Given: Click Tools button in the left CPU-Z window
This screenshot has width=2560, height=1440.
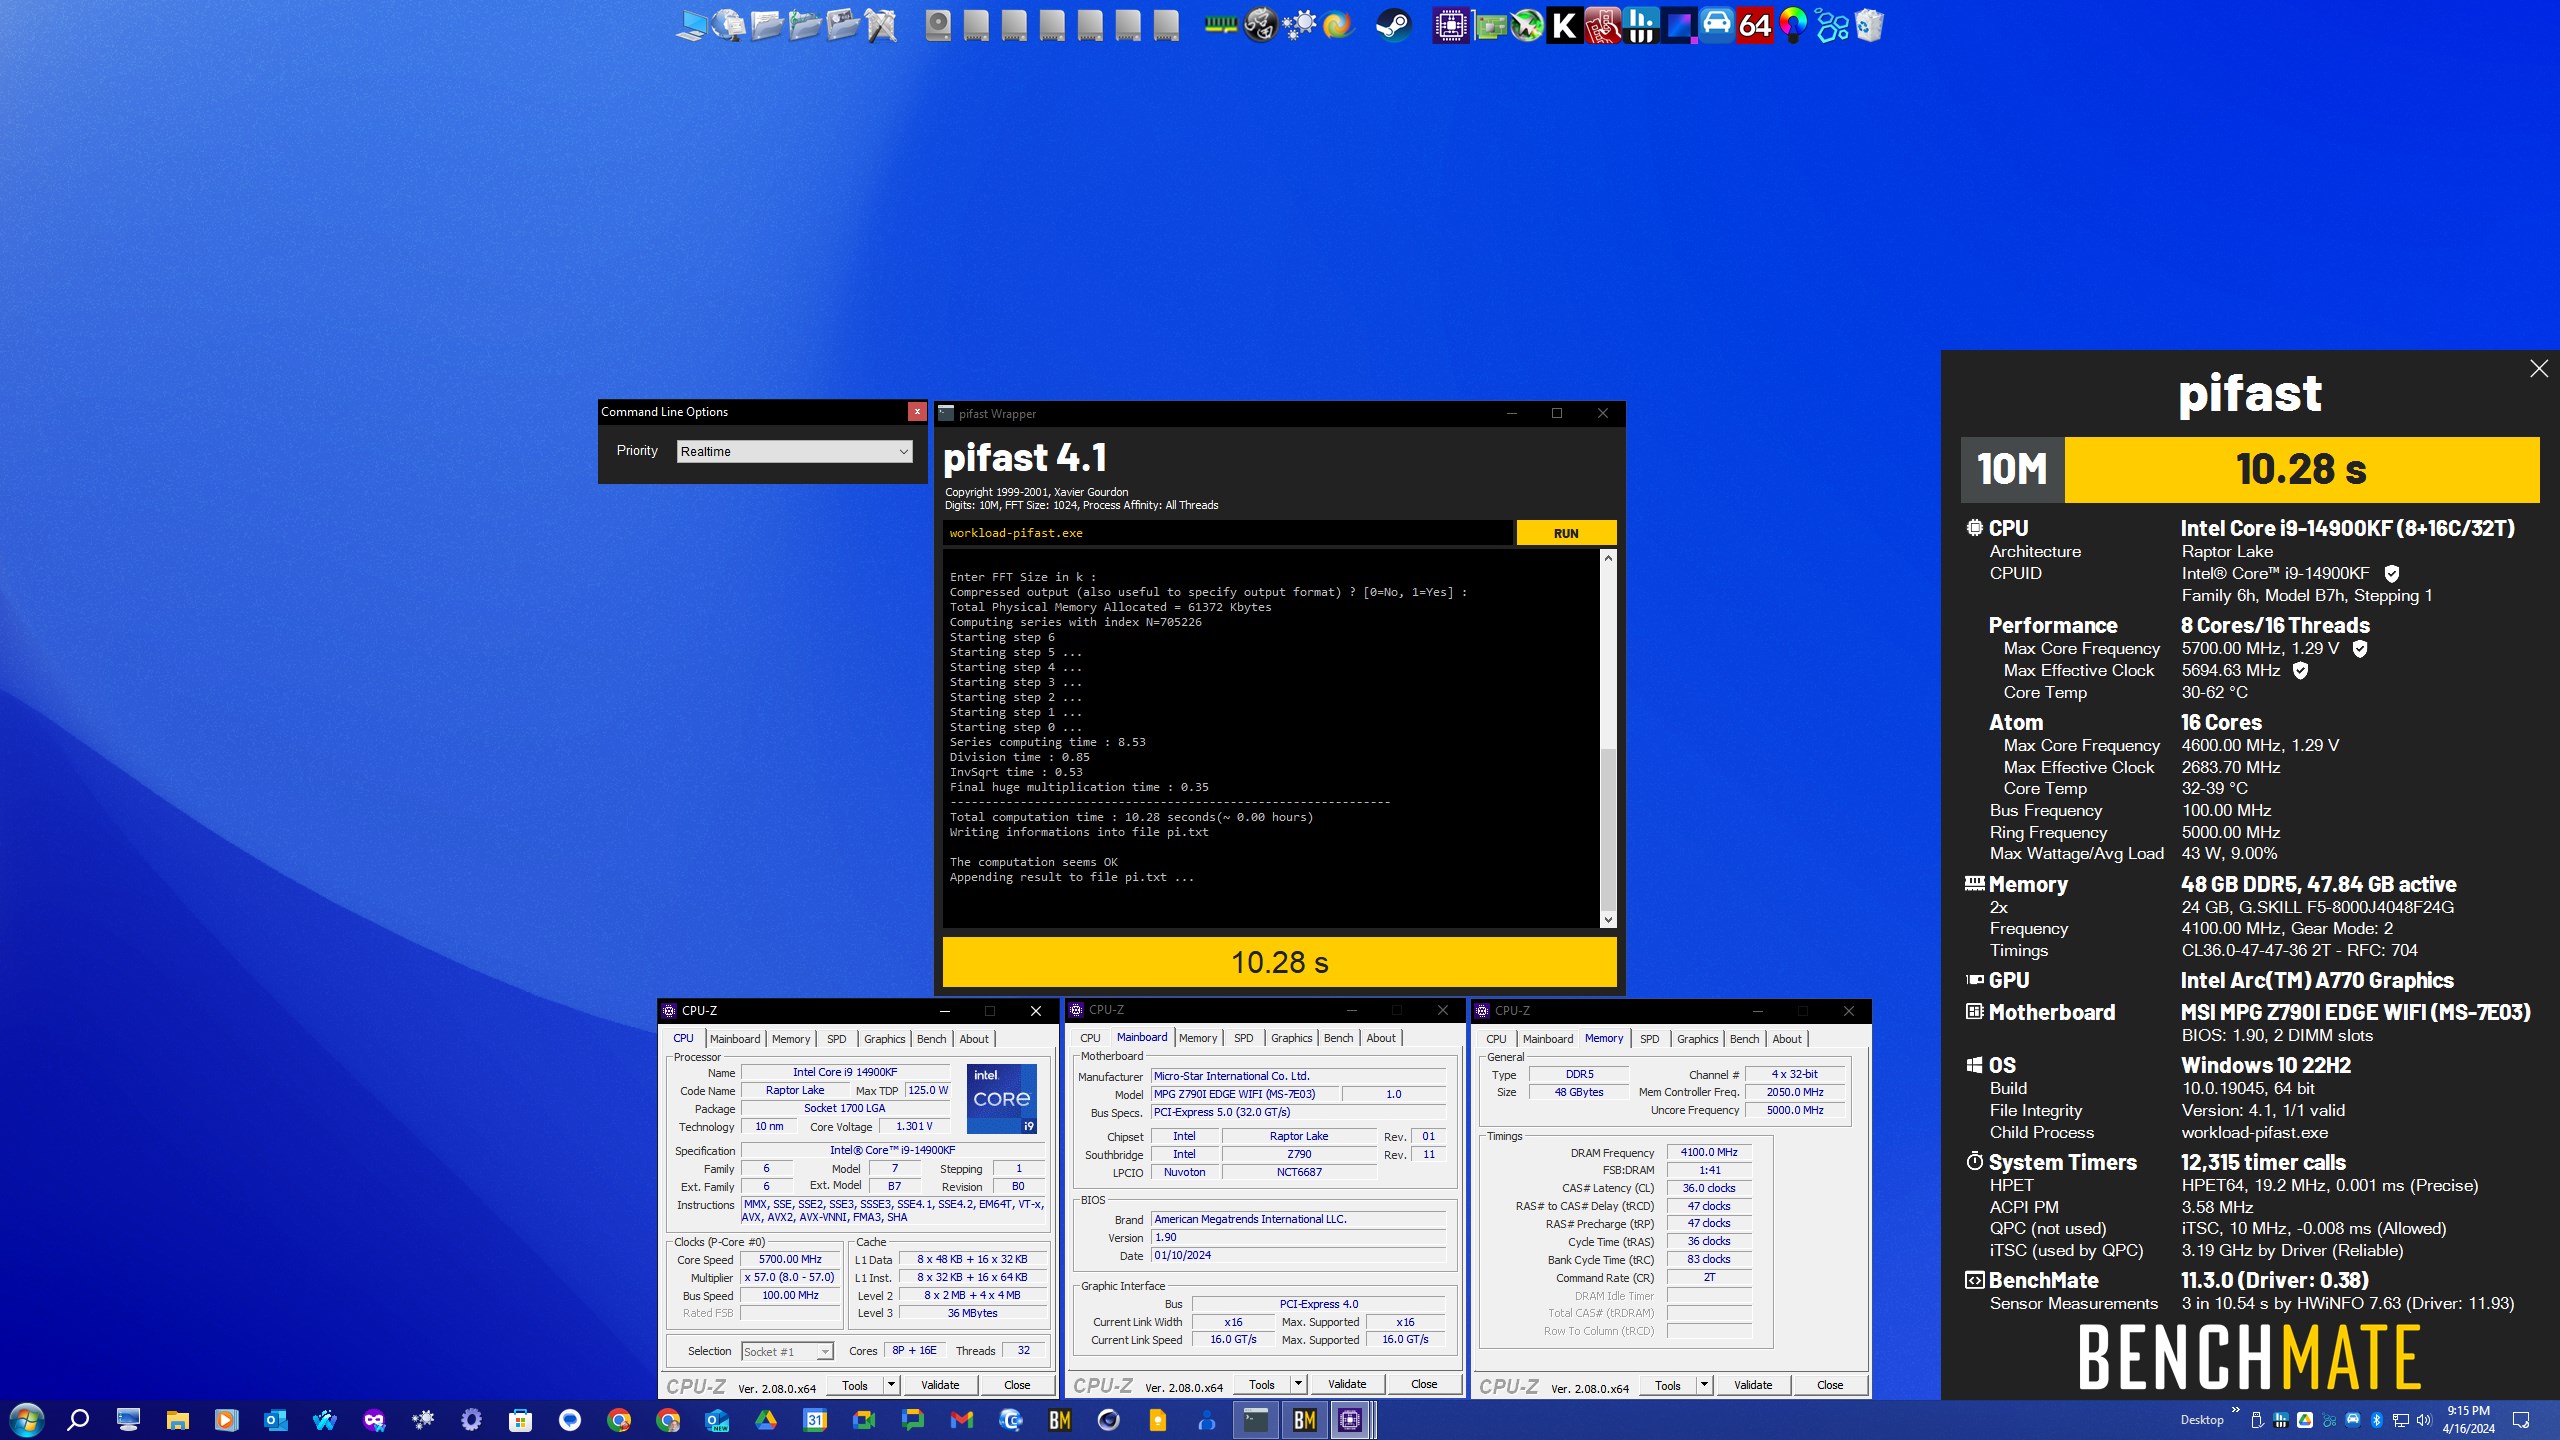Looking at the screenshot, I should tap(855, 1385).
